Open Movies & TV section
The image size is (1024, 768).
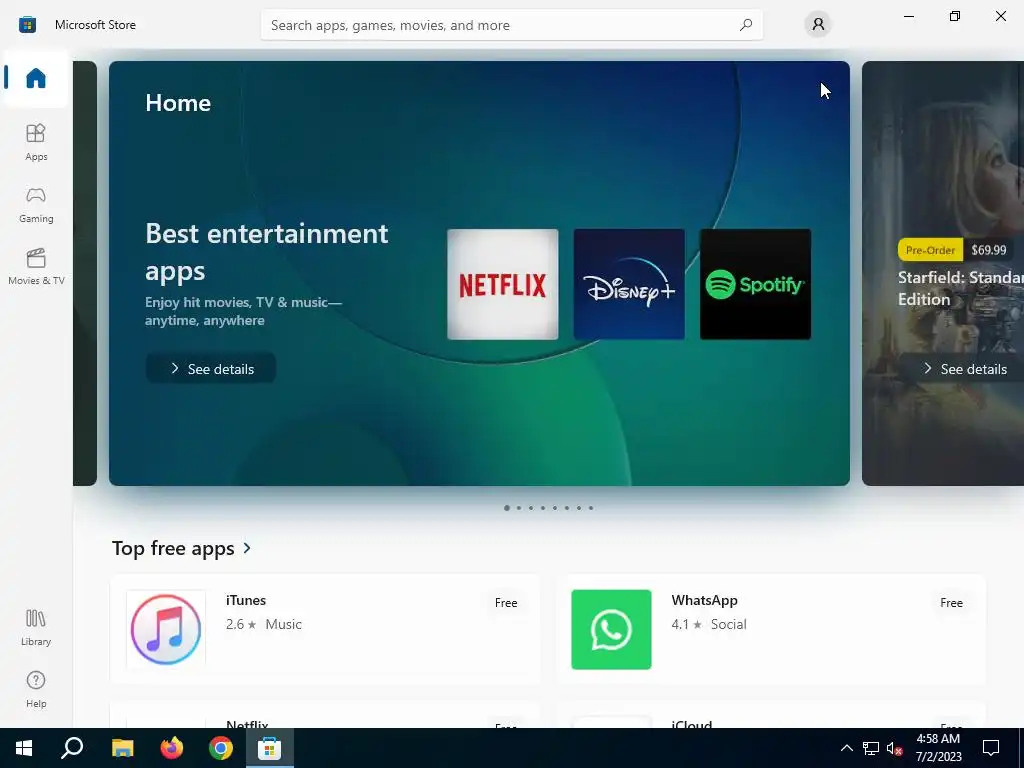pos(36,266)
